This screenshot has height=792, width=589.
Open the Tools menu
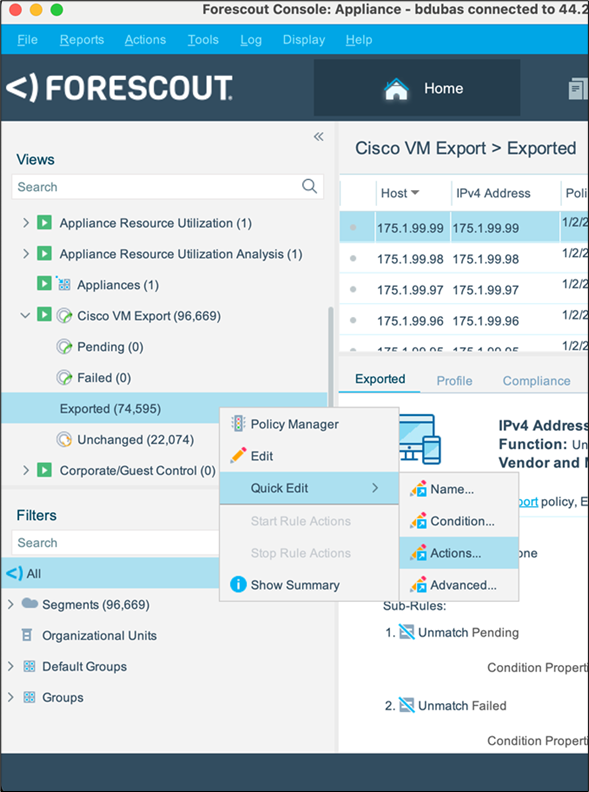203,39
